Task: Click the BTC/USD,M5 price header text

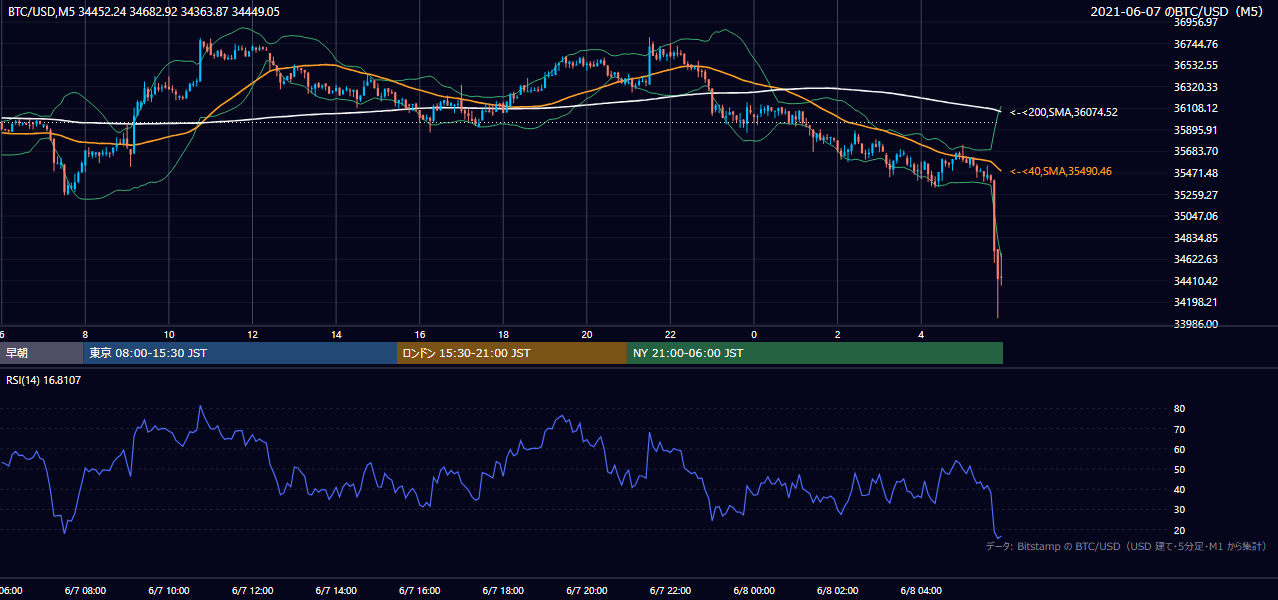Action: 144,12
